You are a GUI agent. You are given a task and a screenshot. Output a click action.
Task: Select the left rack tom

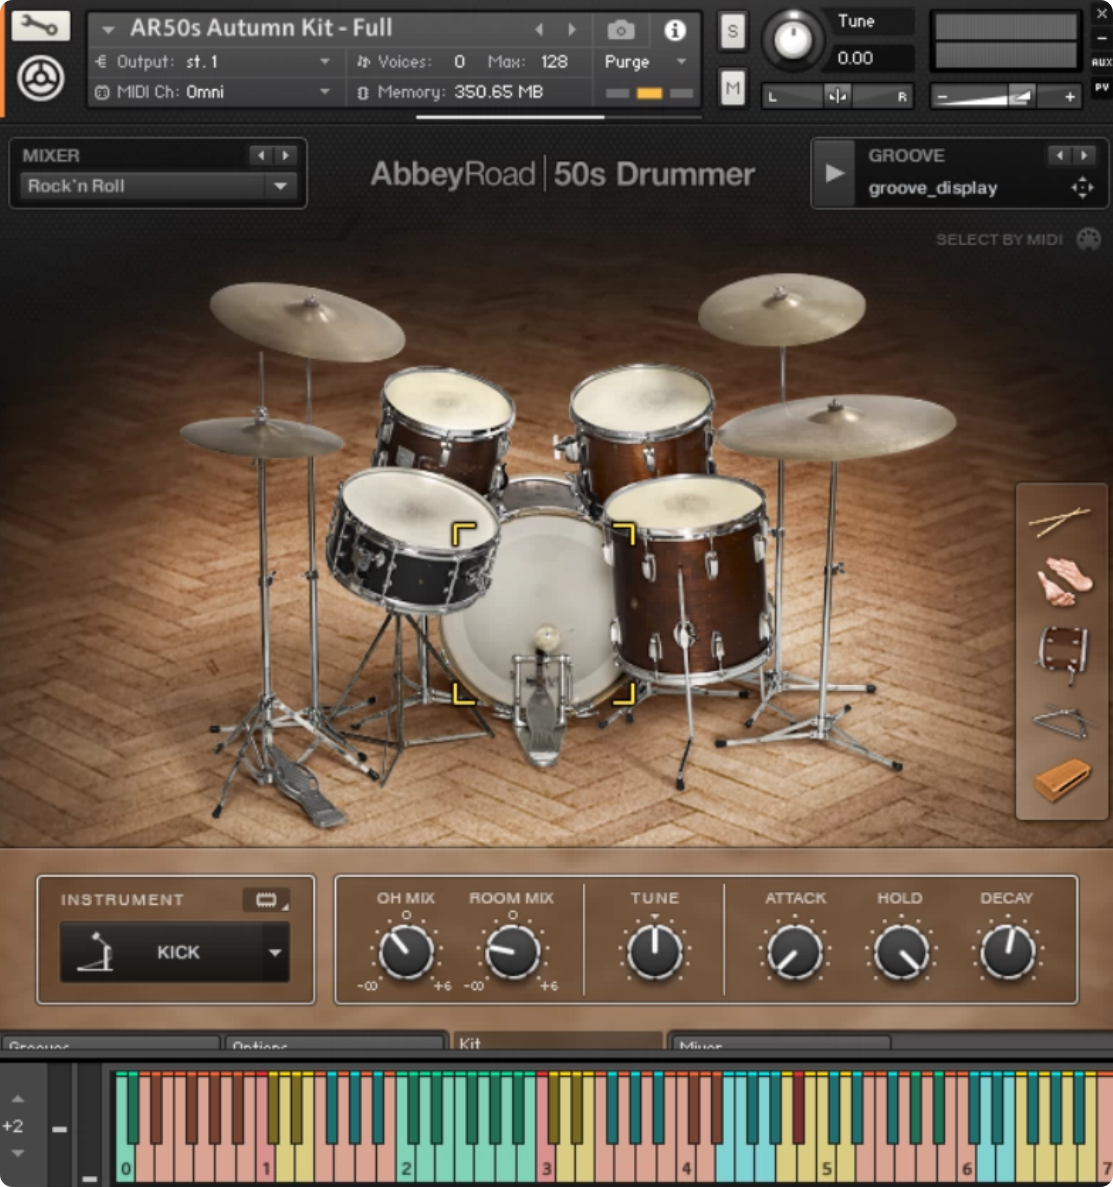pyautogui.click(x=447, y=428)
